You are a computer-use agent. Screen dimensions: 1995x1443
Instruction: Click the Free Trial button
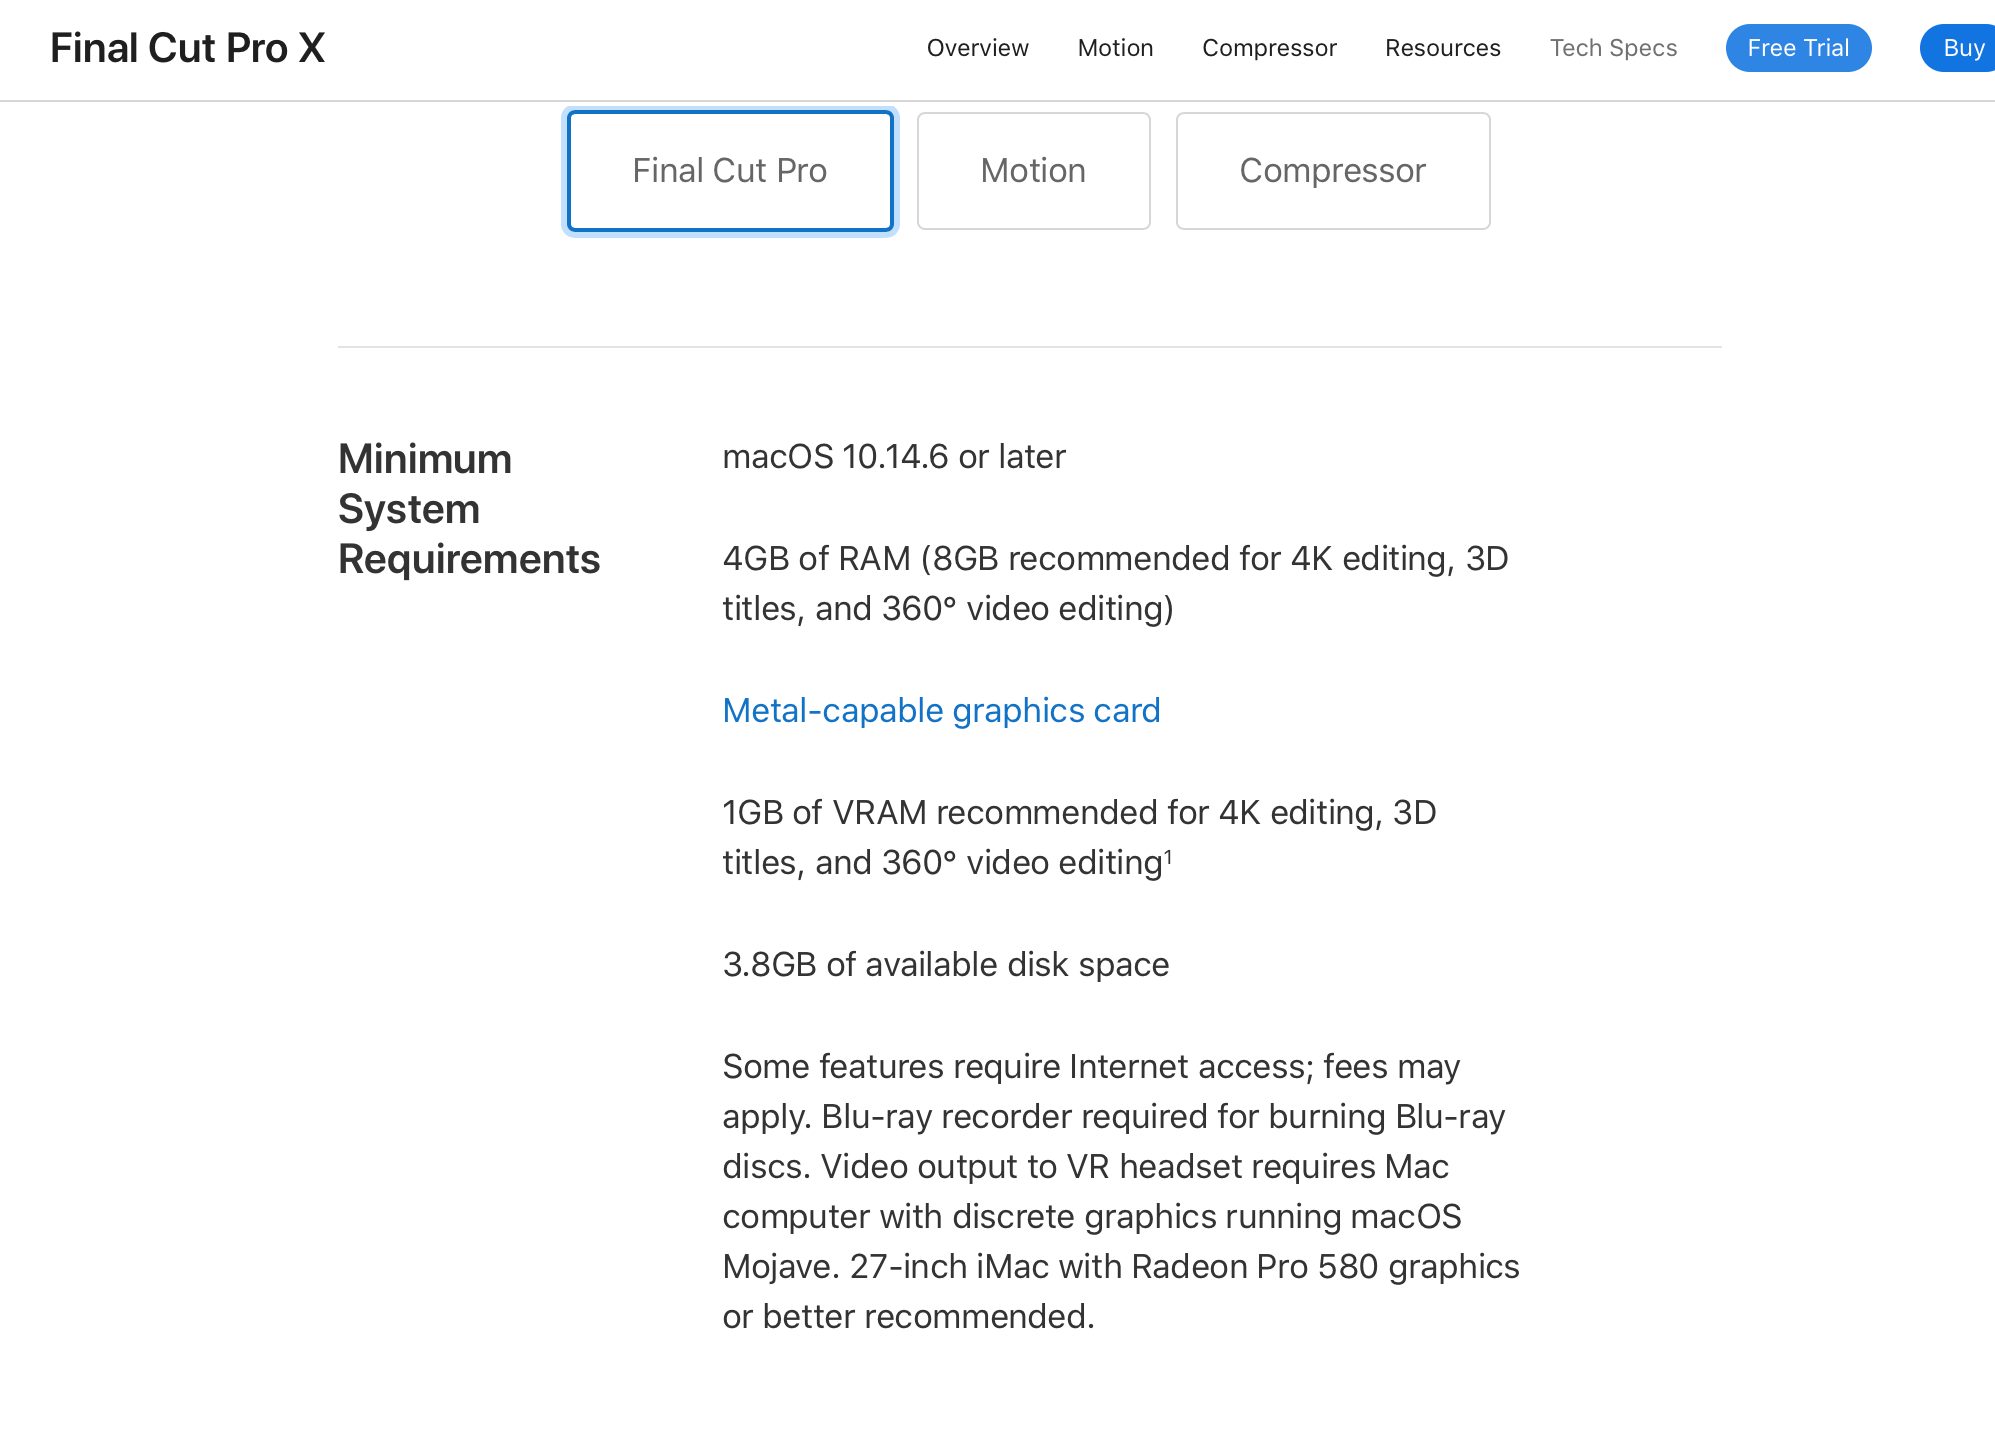[x=1798, y=48]
